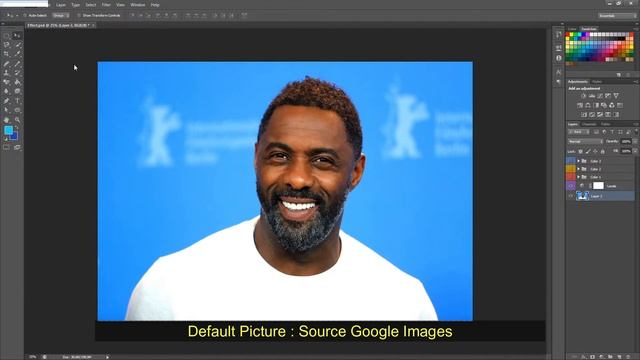Switch to the Styles tab
Screen dimensions: 640x360
click(597, 82)
